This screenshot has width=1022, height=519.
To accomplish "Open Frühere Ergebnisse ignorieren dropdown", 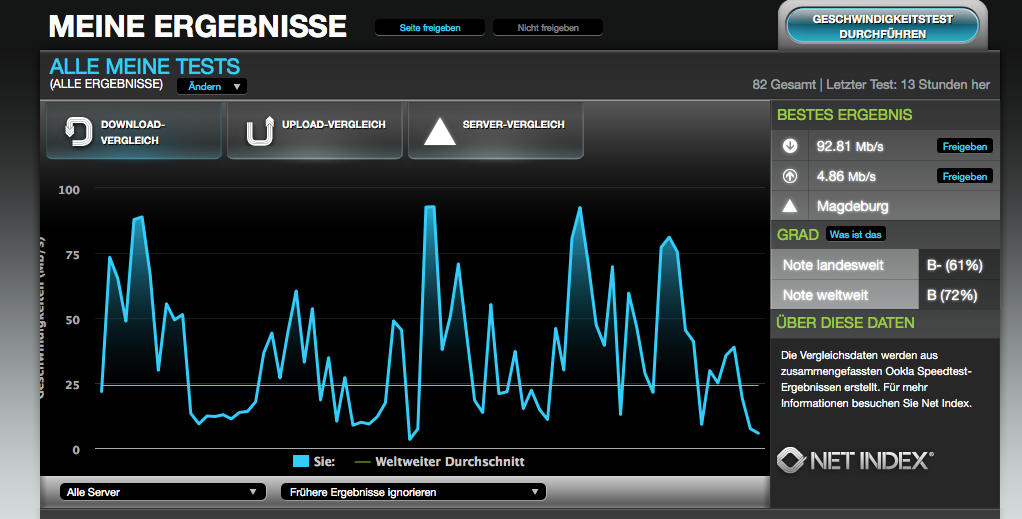I will 414,492.
